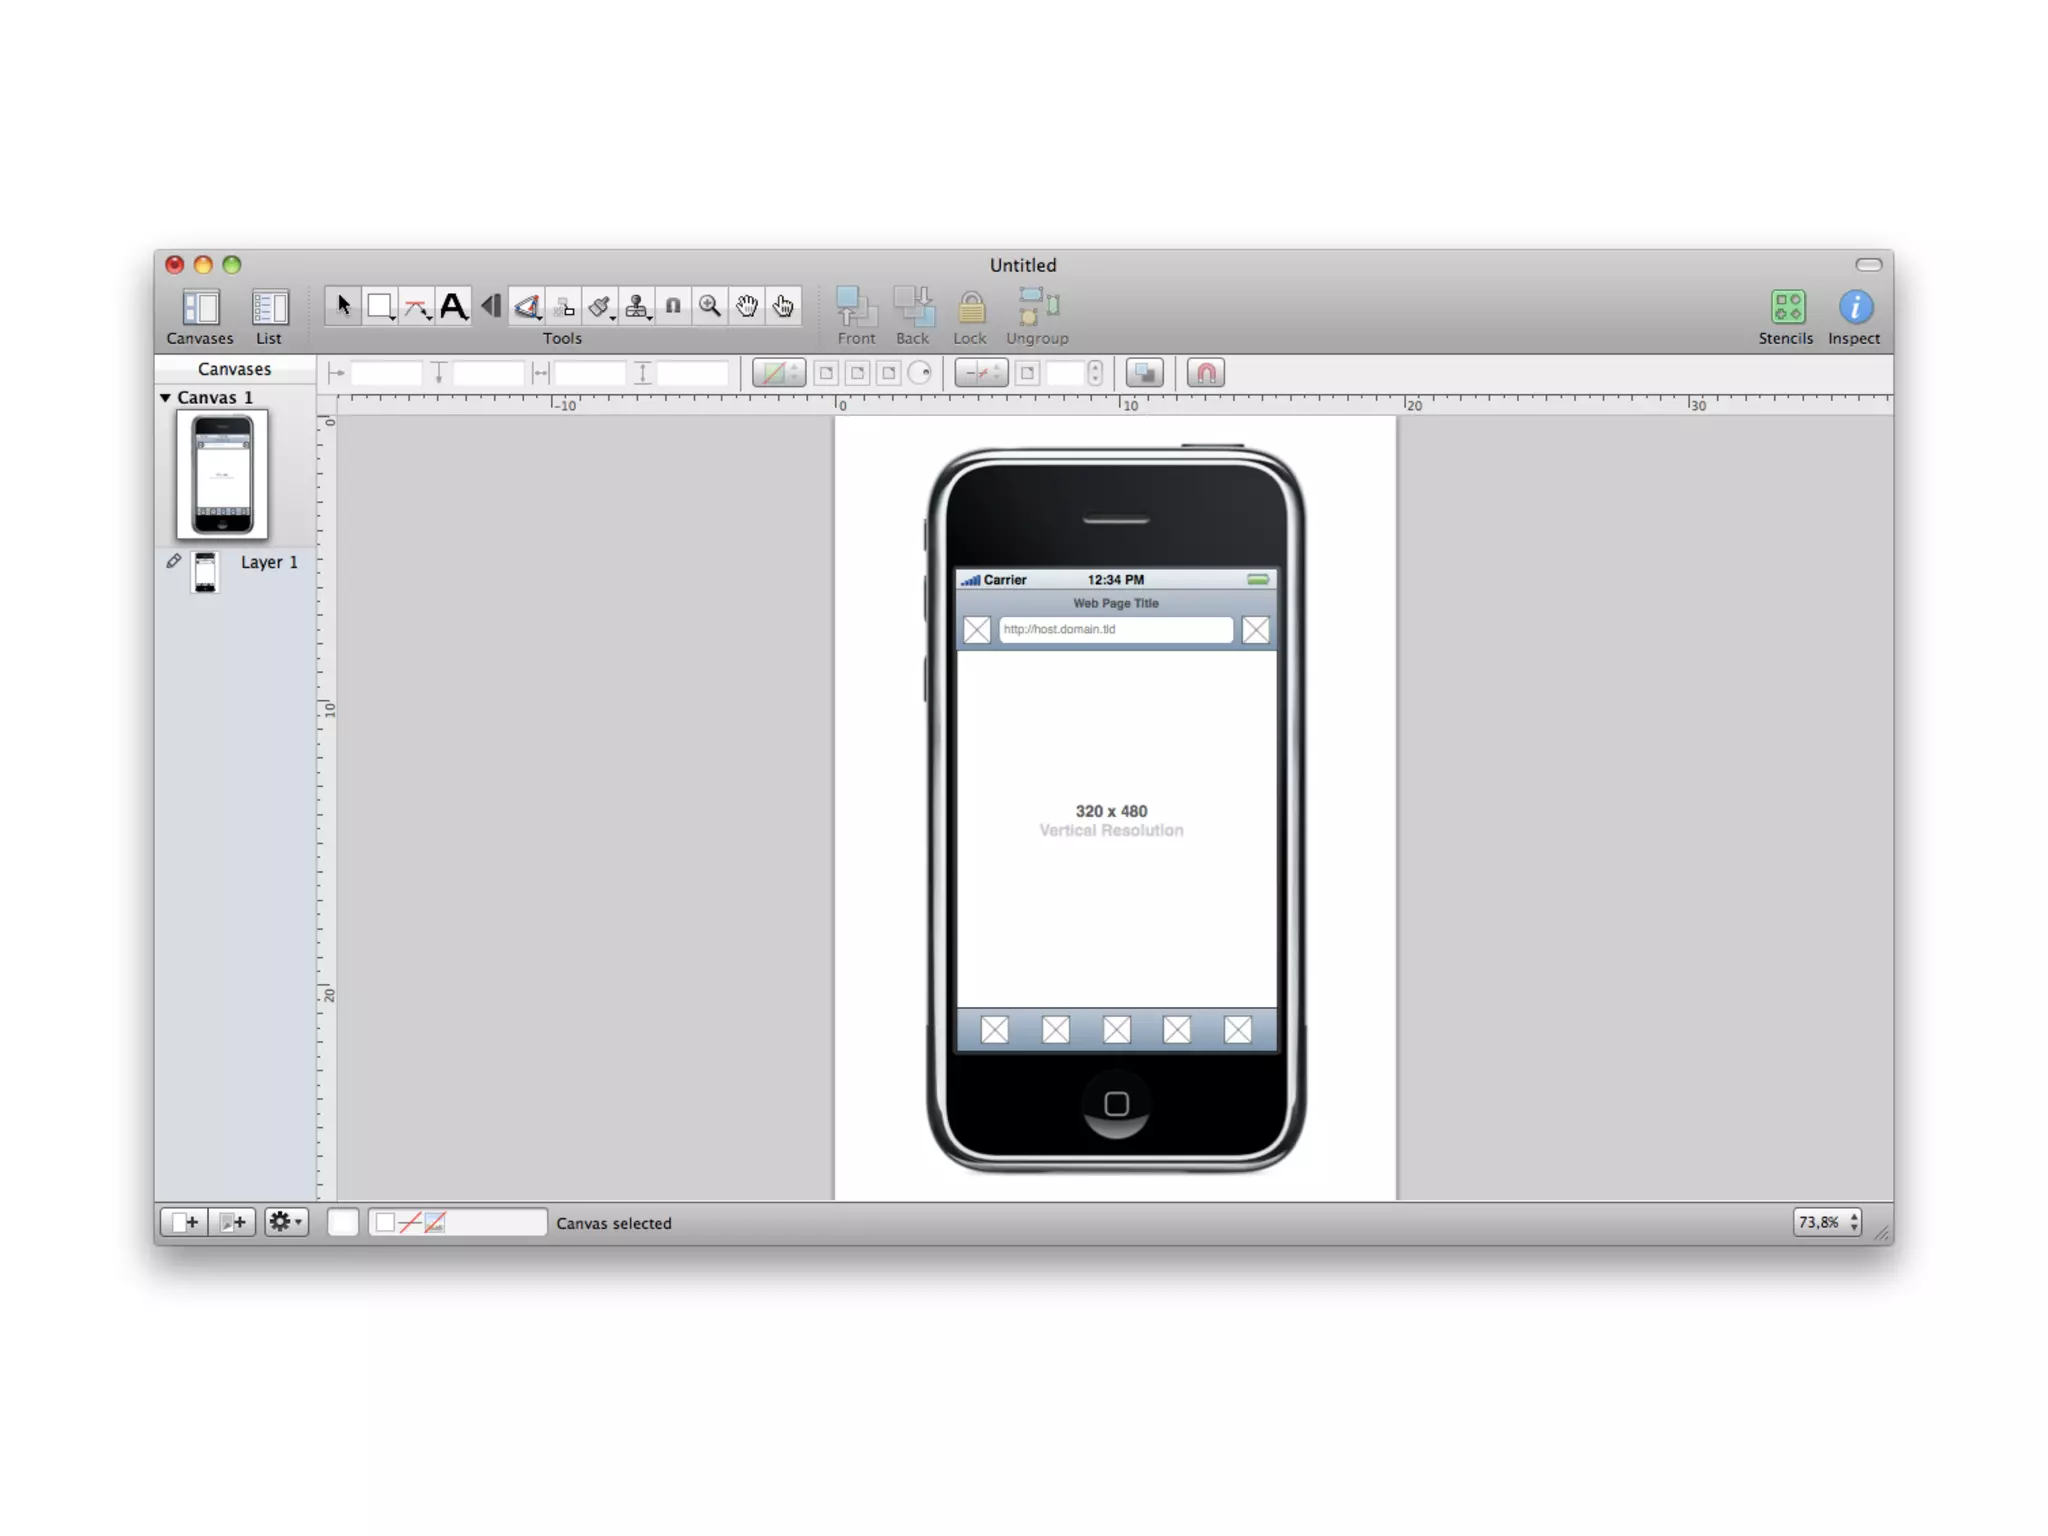Select Layer 1 in the sidebar
This screenshot has height=1536, width=2048.
(268, 562)
